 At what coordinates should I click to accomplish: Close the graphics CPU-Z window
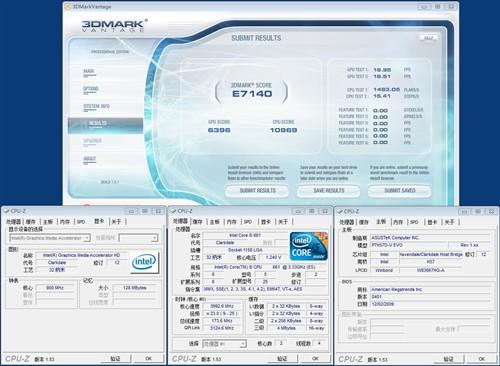tap(158, 211)
